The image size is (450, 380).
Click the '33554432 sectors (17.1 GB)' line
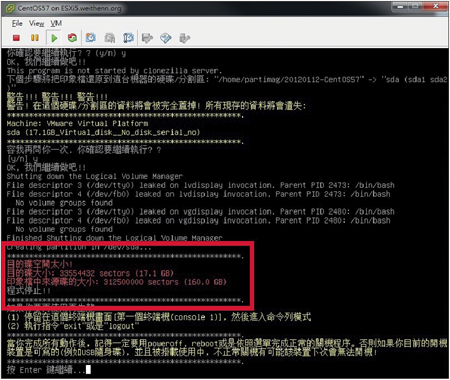pos(90,273)
